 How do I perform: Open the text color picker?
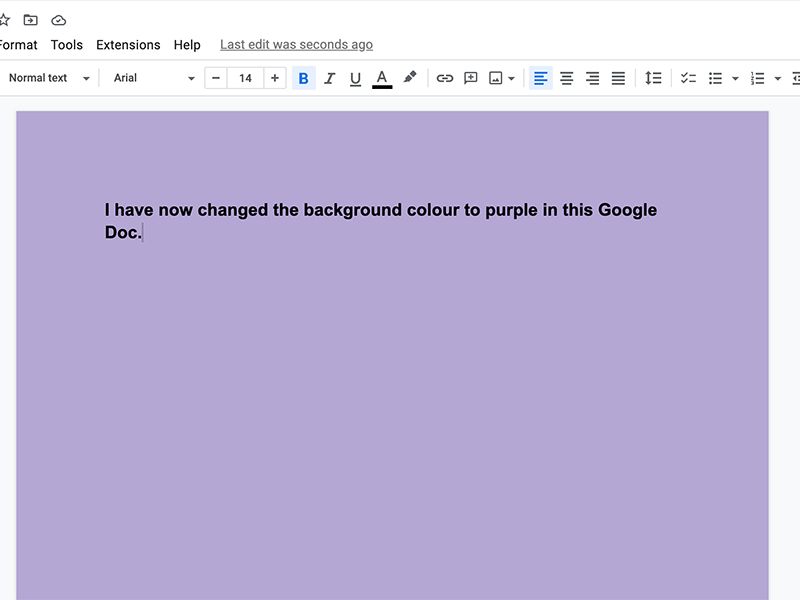tap(383, 78)
